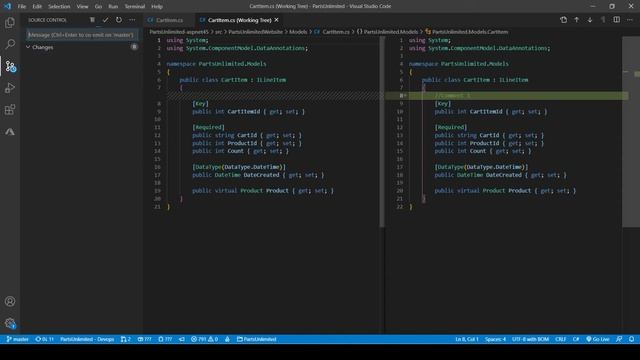Click the src breadcrumb segment
Viewport: 640px width, 360px height.
[x=218, y=32]
